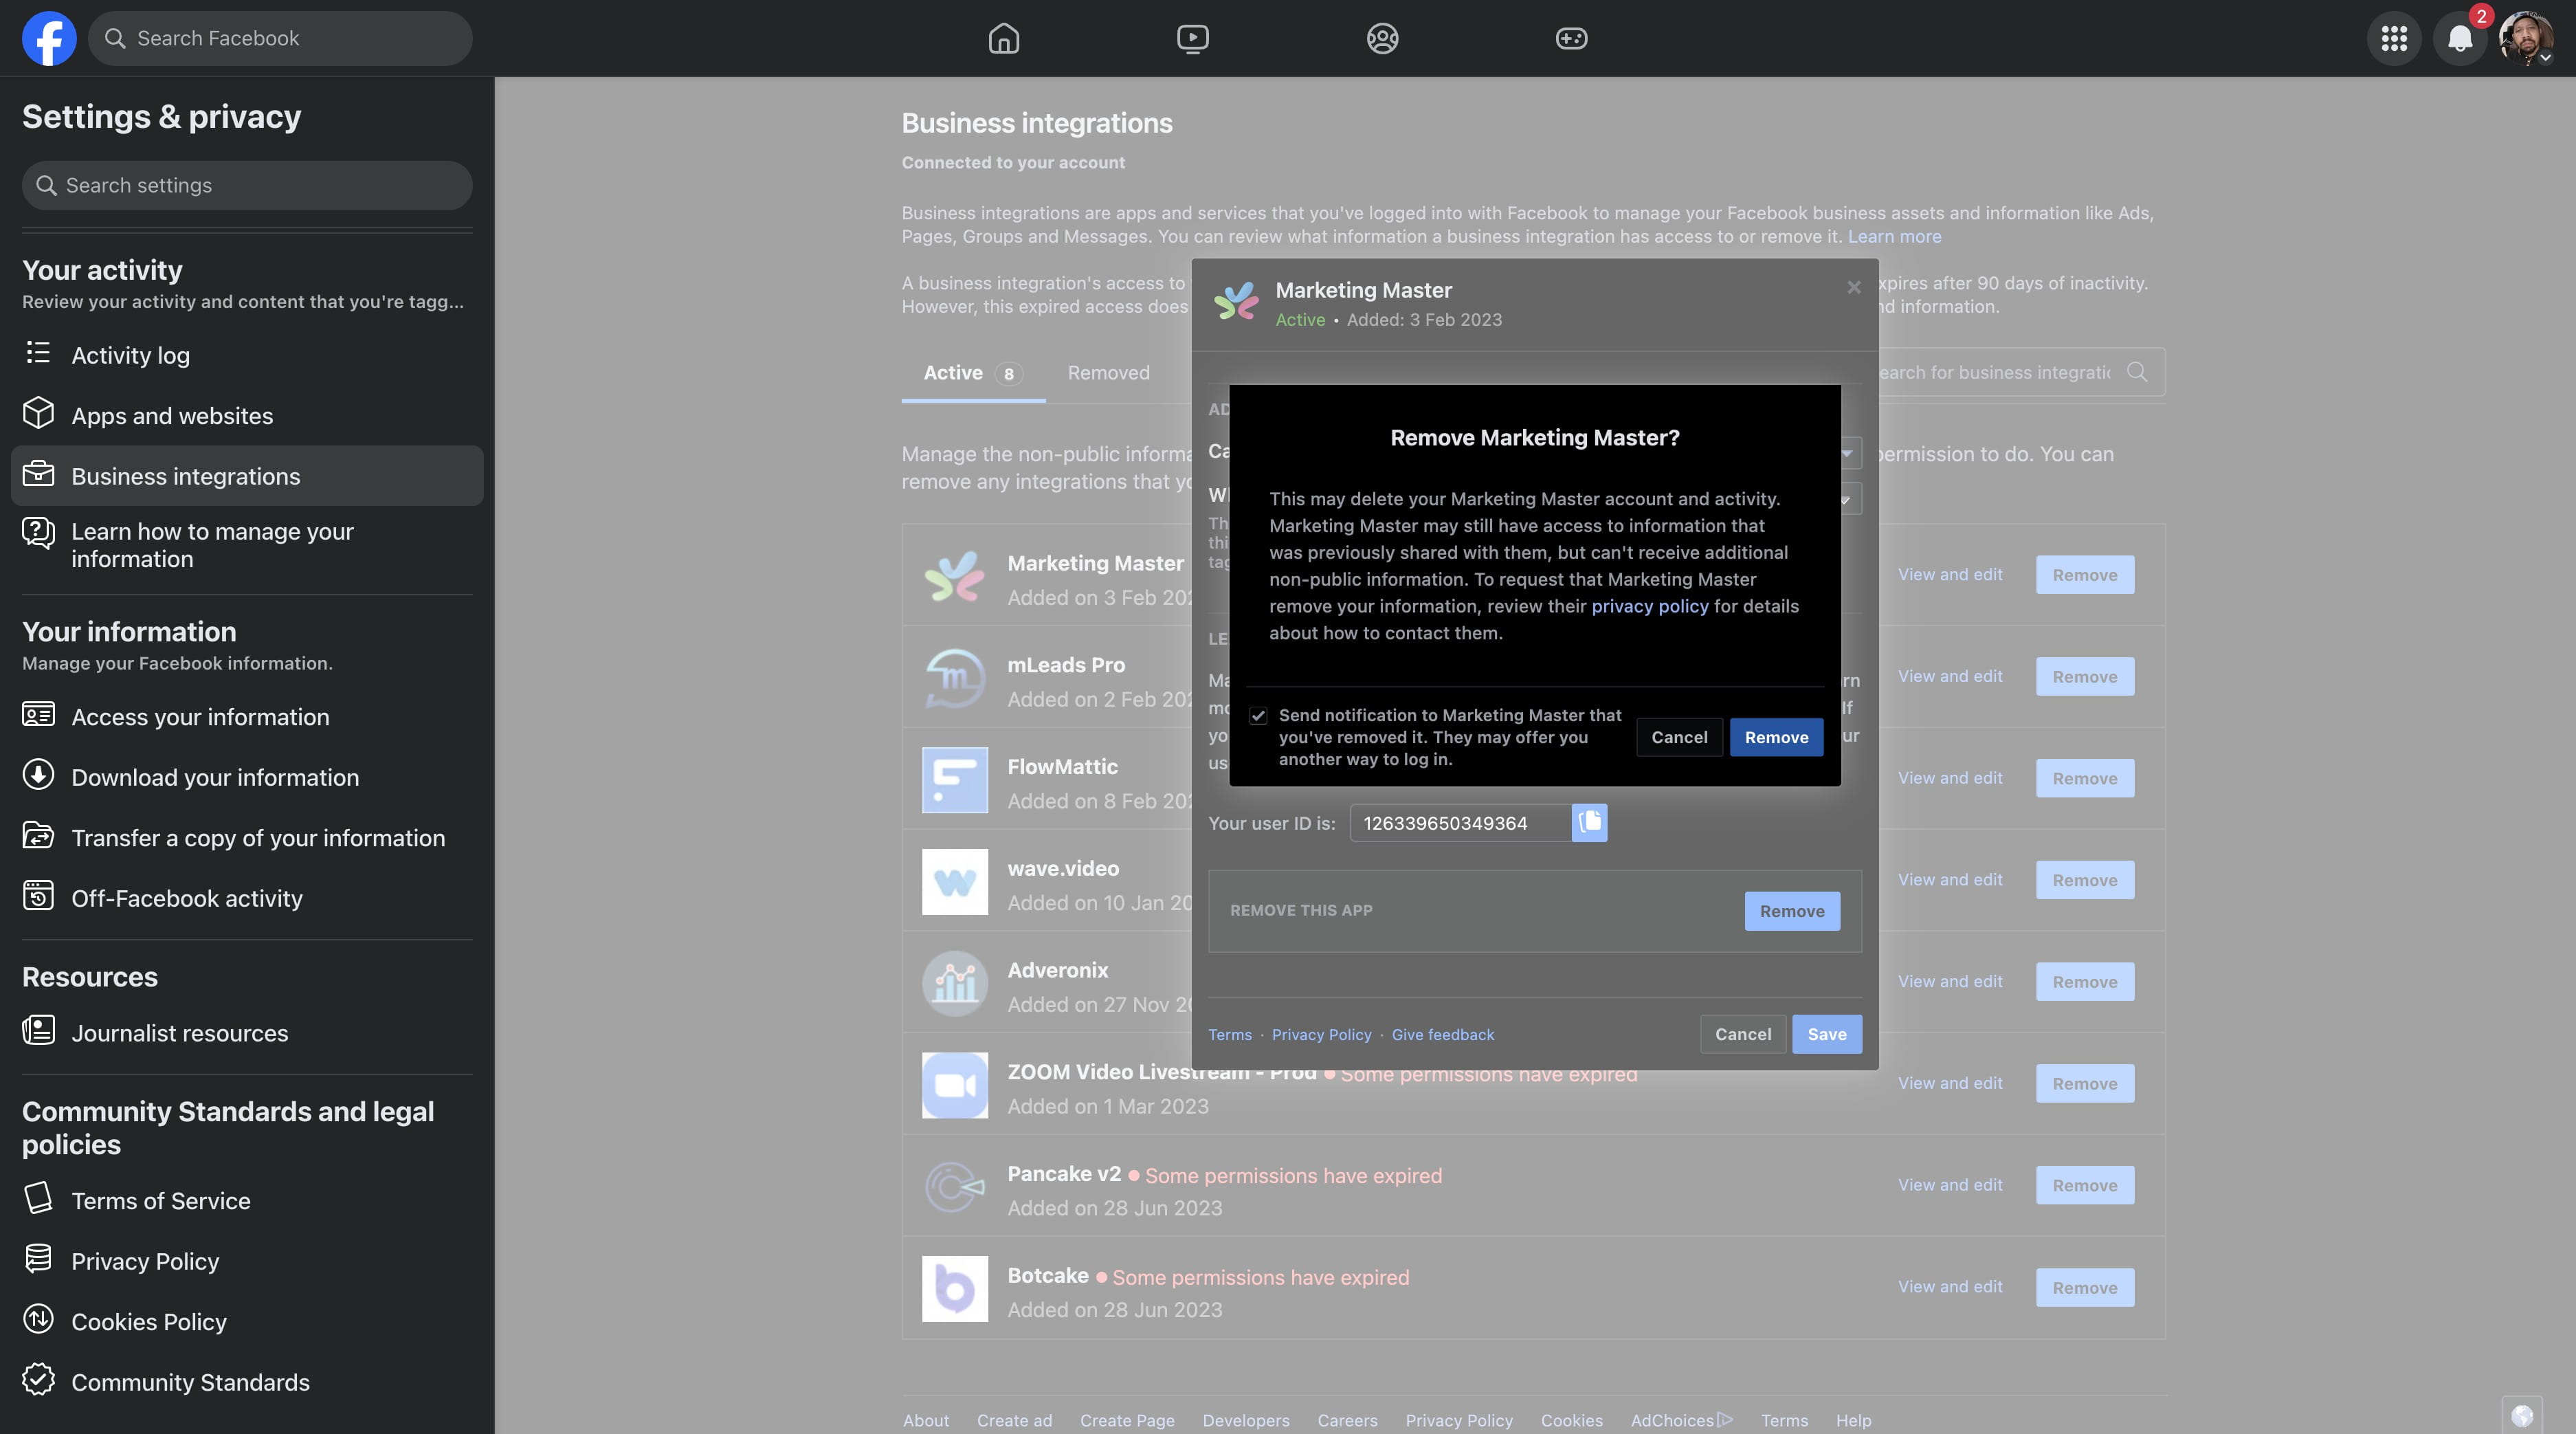Screen dimensions: 2576x1434
Task: Click the FlowMattic app logo
Action: click(x=954, y=780)
